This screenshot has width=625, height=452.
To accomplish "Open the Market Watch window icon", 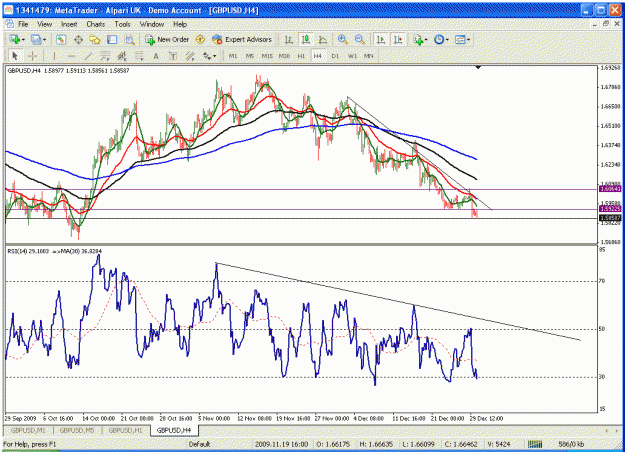I will pos(61,39).
